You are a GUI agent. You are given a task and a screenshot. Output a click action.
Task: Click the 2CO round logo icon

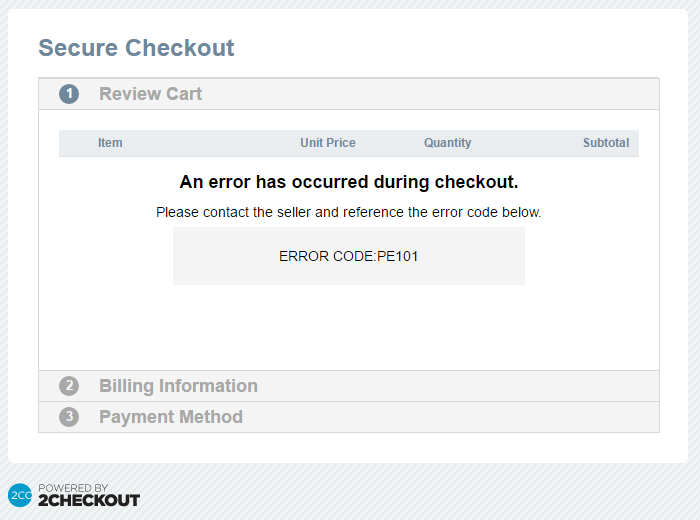pos(20,495)
